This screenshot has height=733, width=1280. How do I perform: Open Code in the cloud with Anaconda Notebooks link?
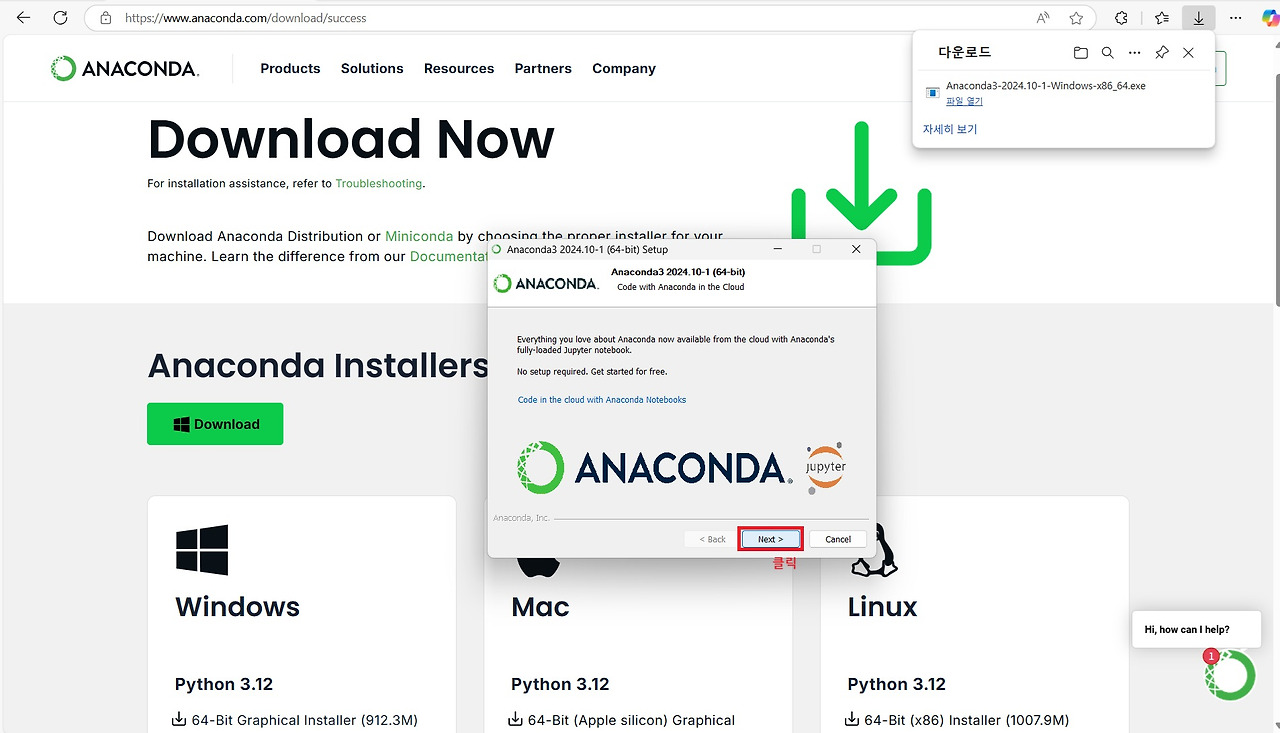click(x=602, y=400)
